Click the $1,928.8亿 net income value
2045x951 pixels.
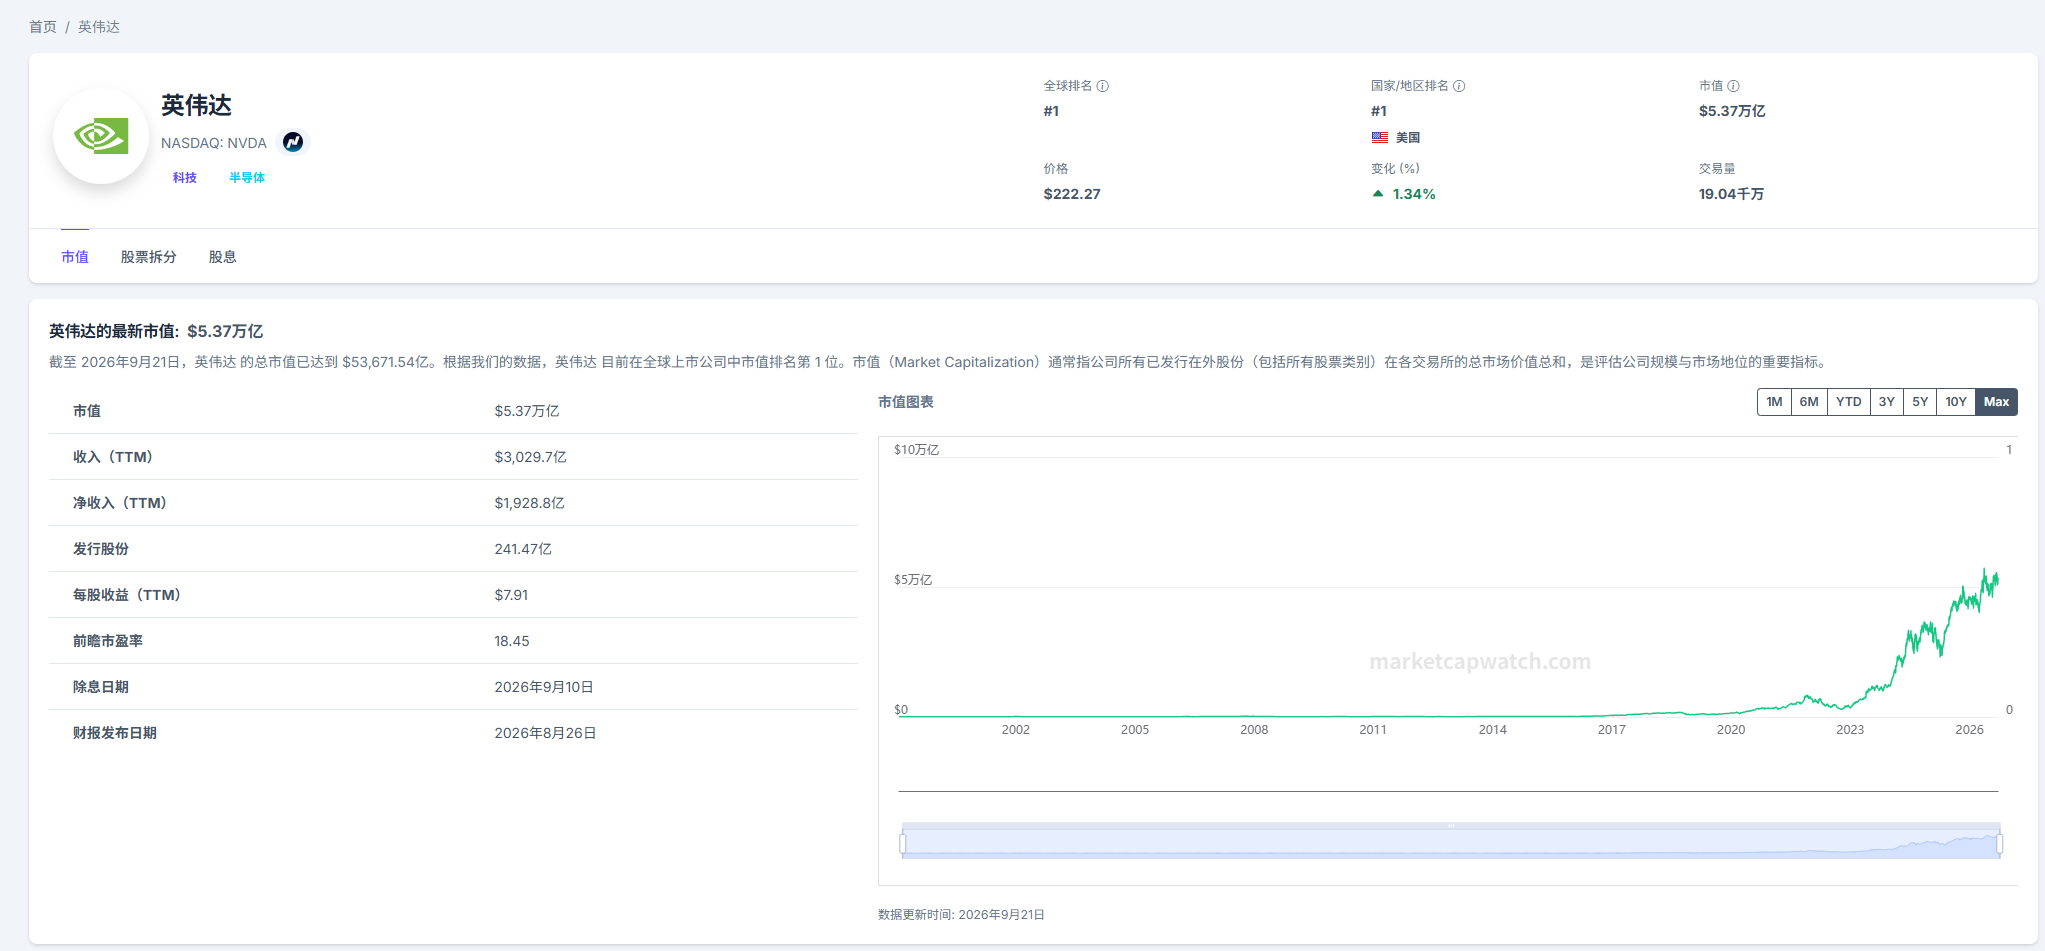[529, 503]
